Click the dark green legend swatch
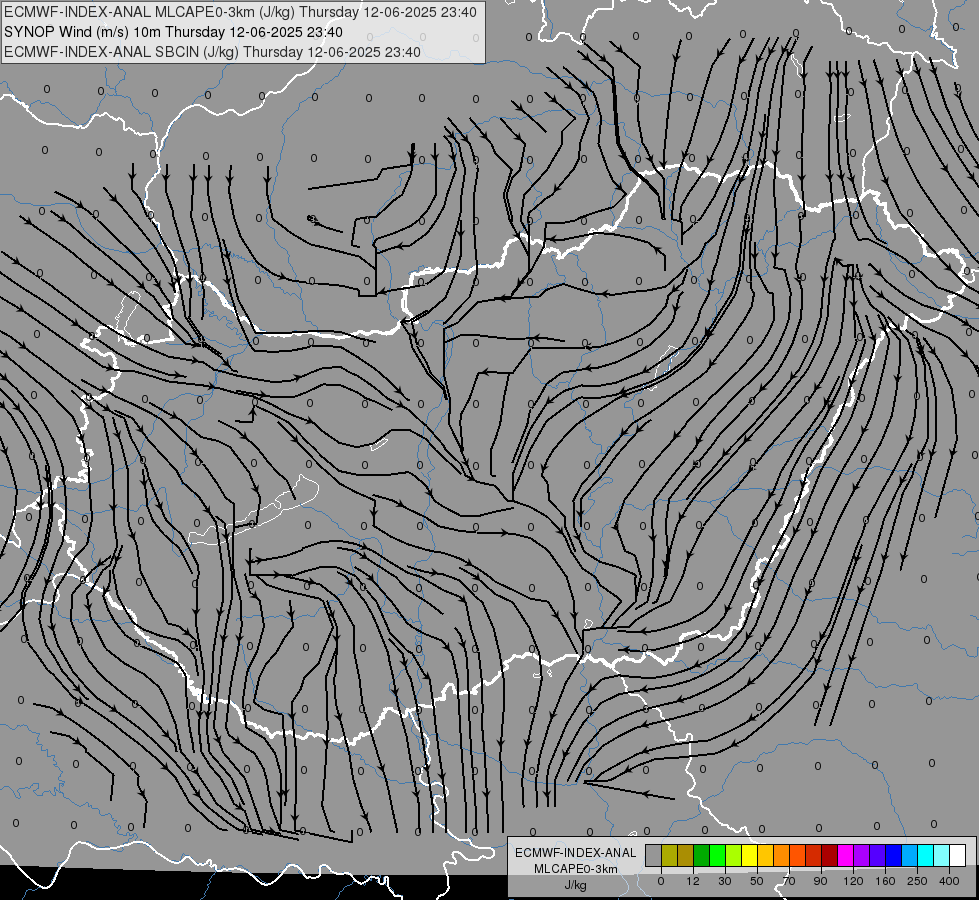Image resolution: width=979 pixels, height=900 pixels. [702, 856]
